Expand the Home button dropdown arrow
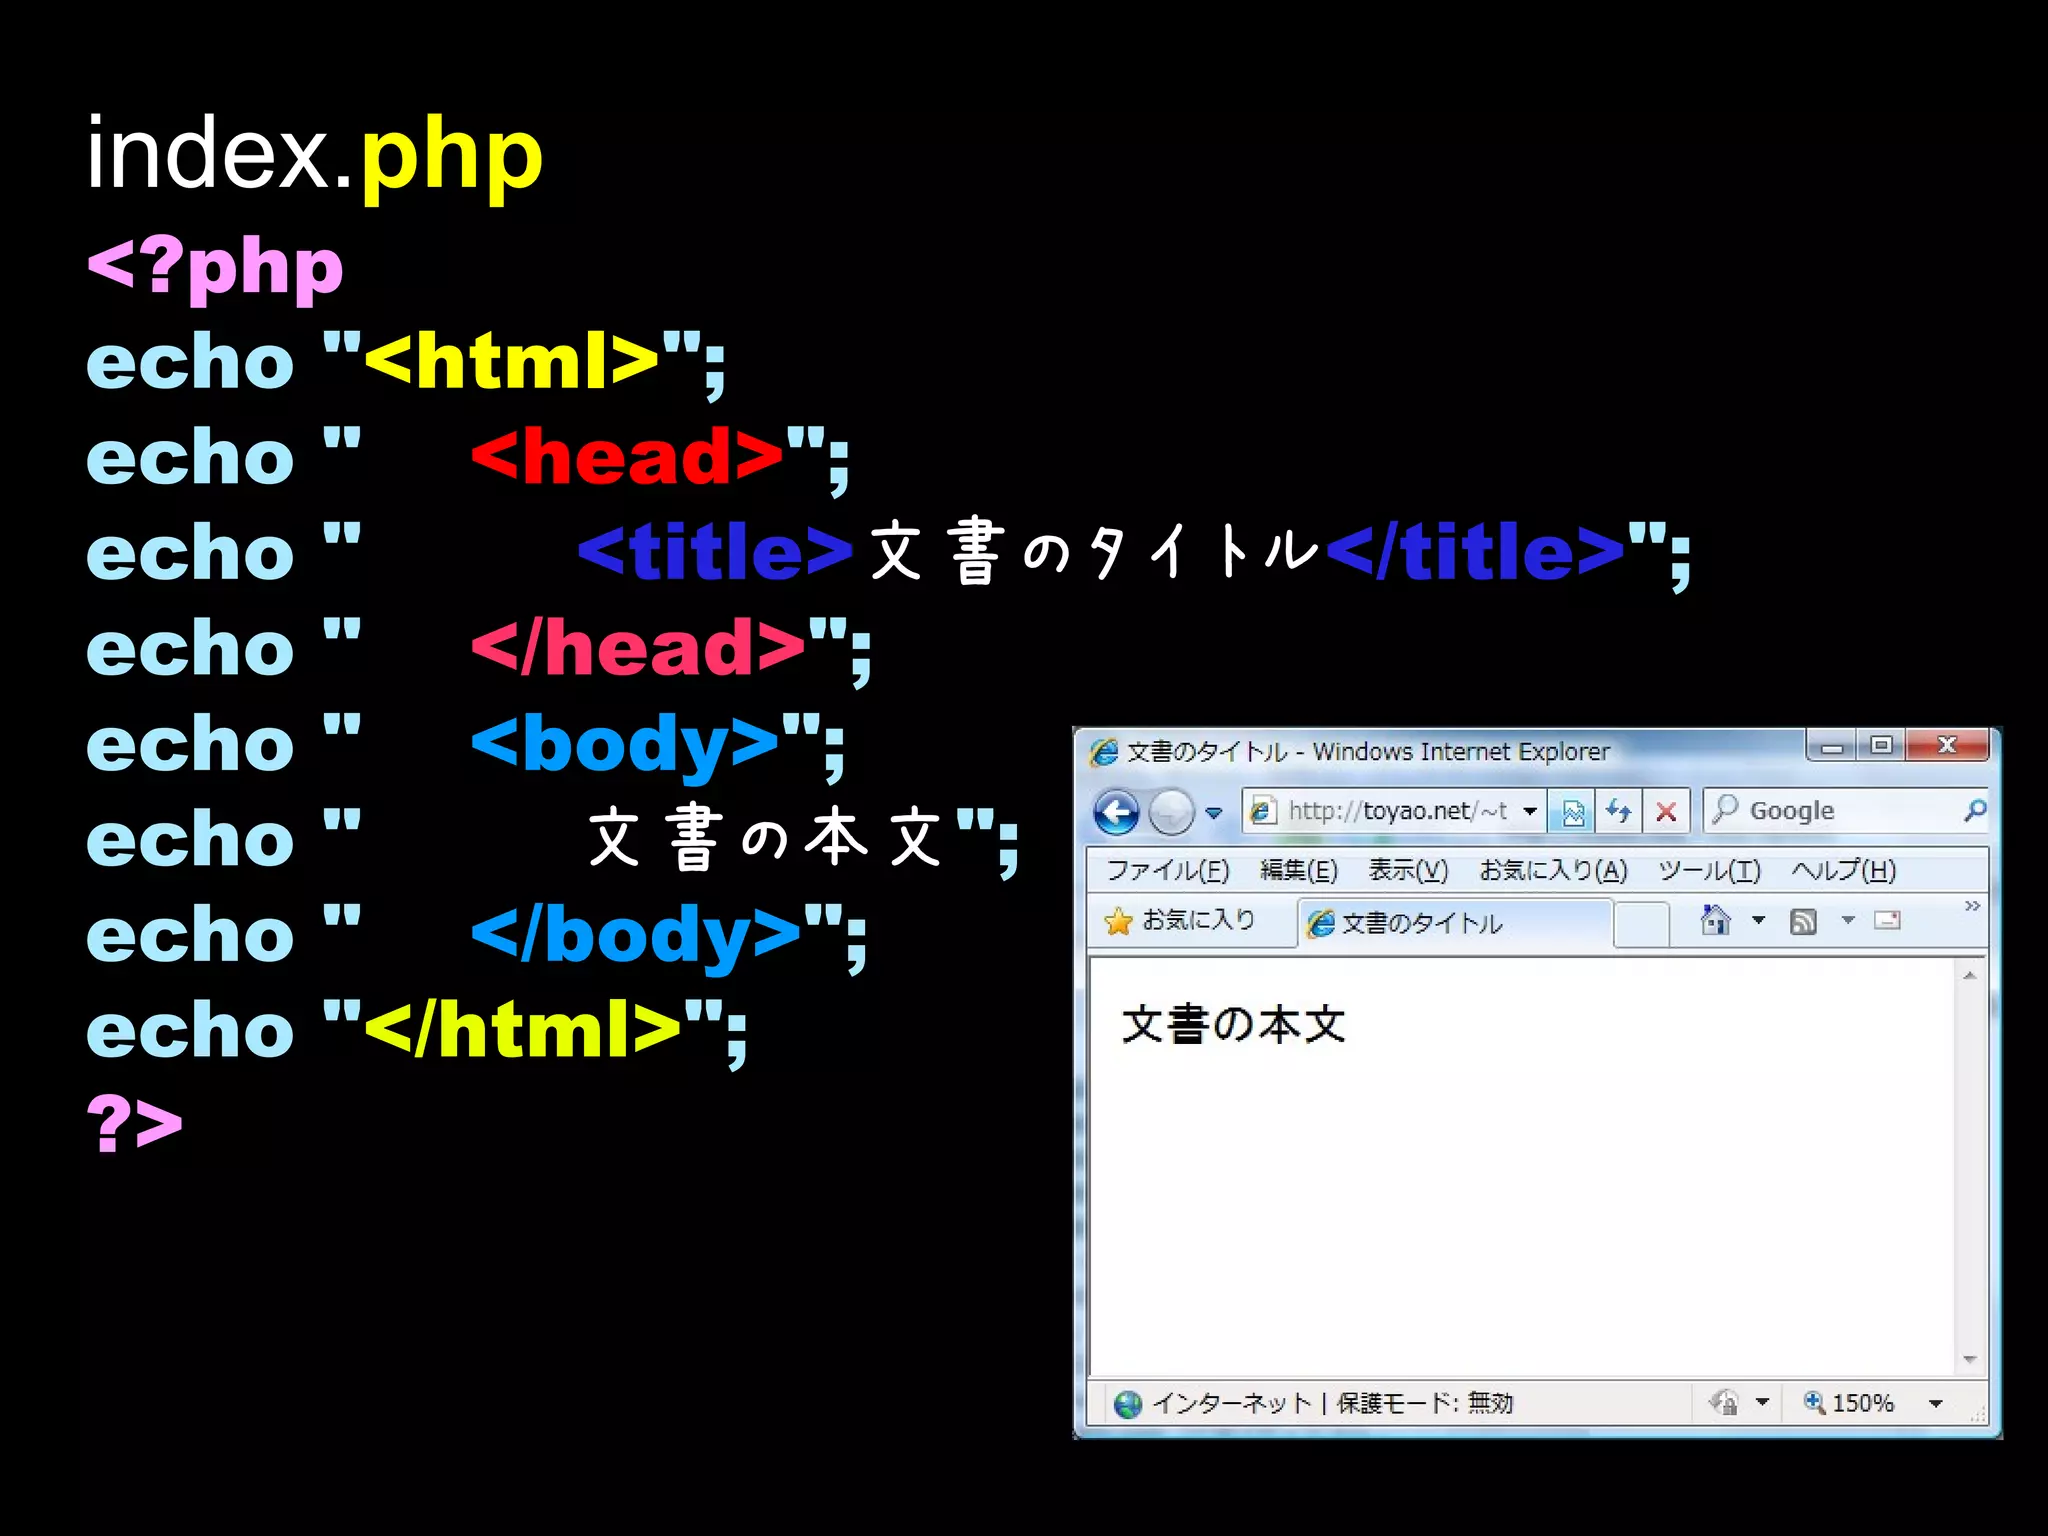Image resolution: width=2048 pixels, height=1536 pixels. (x=1758, y=920)
